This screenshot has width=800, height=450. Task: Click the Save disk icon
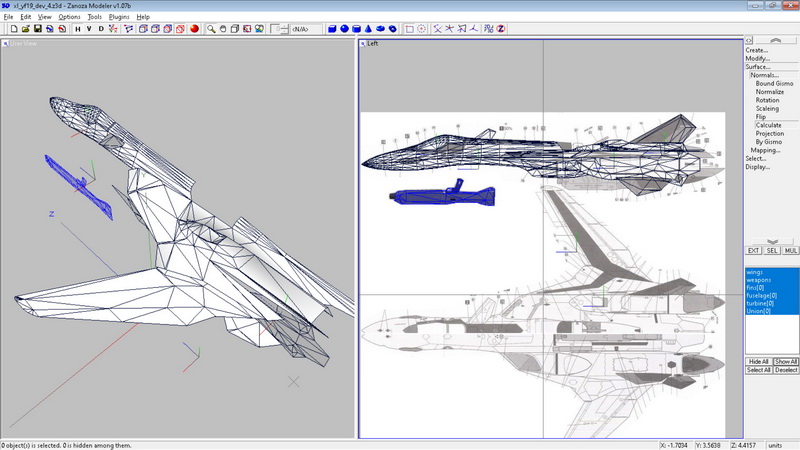(37, 29)
